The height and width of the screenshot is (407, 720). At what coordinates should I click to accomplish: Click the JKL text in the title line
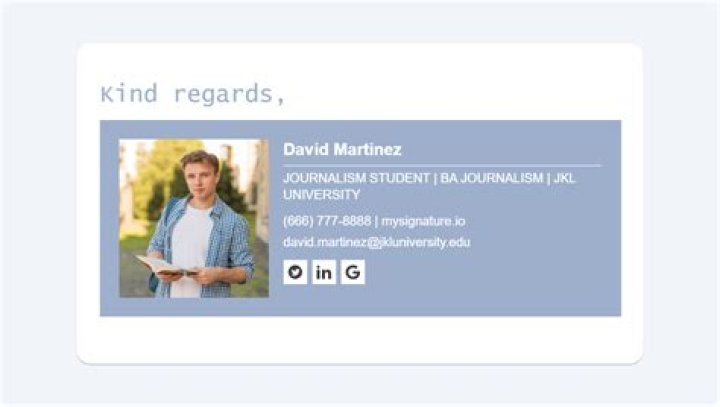pyautogui.click(x=565, y=178)
